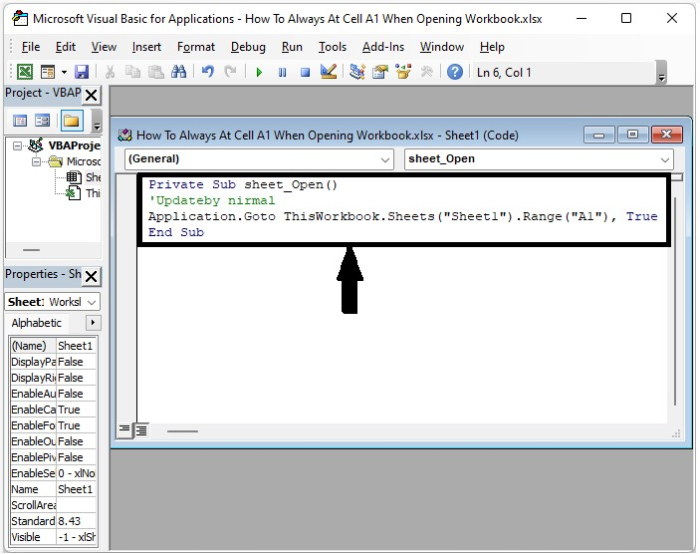Click the Project pane horizontal scrollbar thumb
Image resolution: width=700 pixels, height=554 pixels.
point(31,250)
